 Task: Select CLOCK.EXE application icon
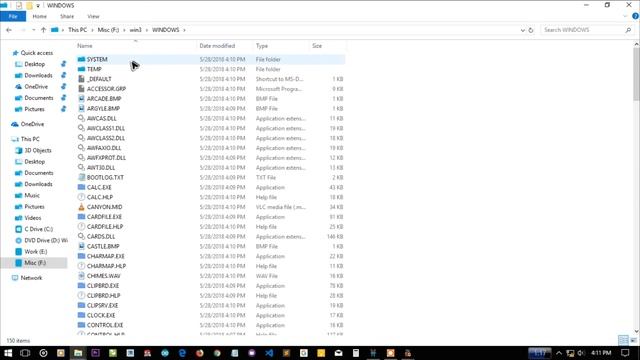click(x=81, y=315)
